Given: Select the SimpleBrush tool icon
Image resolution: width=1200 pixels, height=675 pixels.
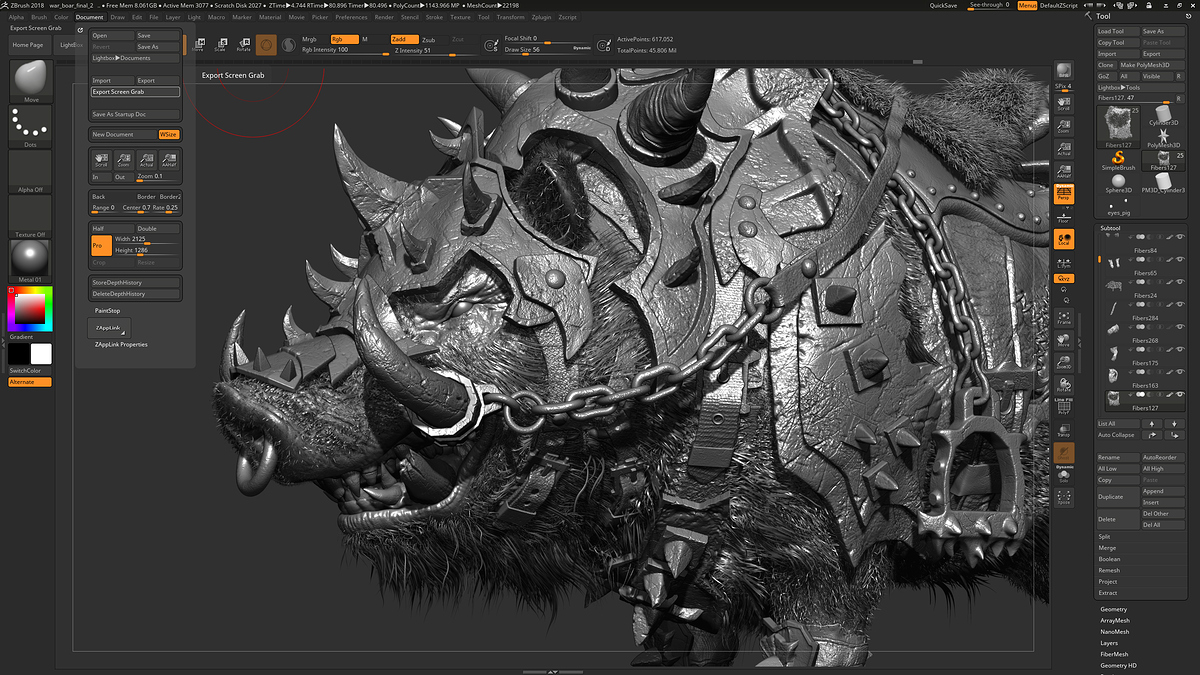Looking at the screenshot, I should (x=1118, y=161).
